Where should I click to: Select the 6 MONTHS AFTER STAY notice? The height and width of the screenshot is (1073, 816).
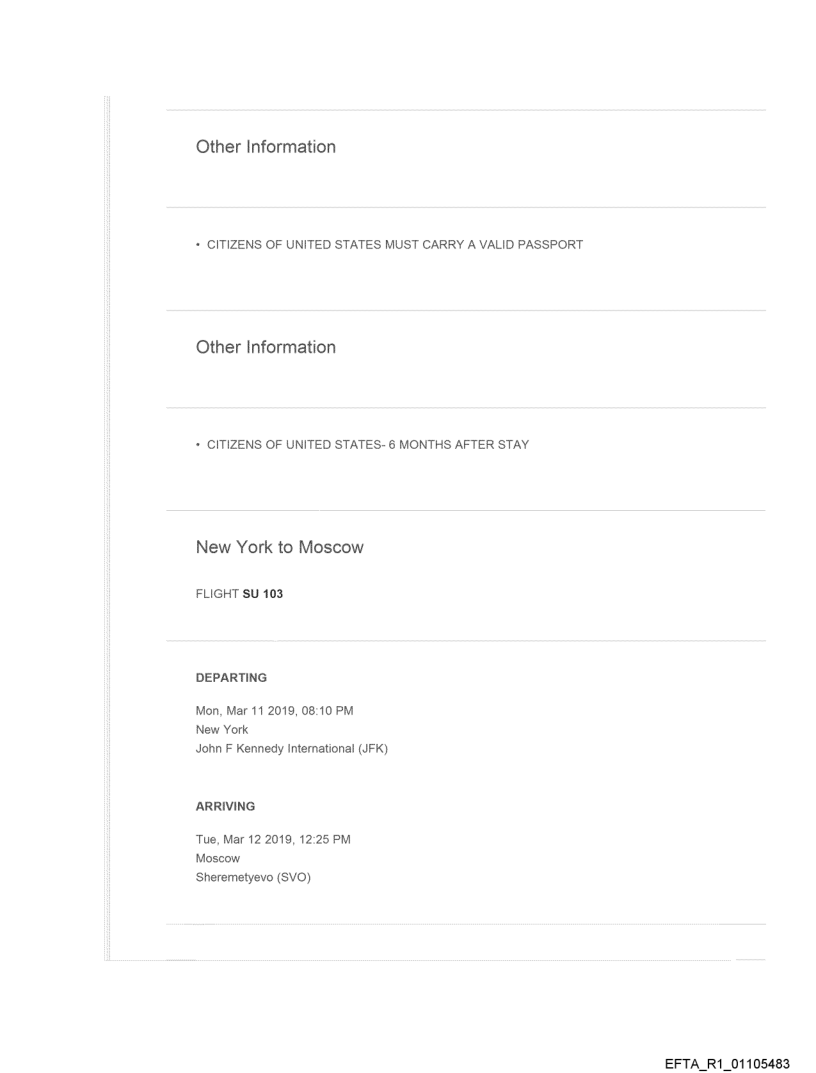[x=367, y=445]
